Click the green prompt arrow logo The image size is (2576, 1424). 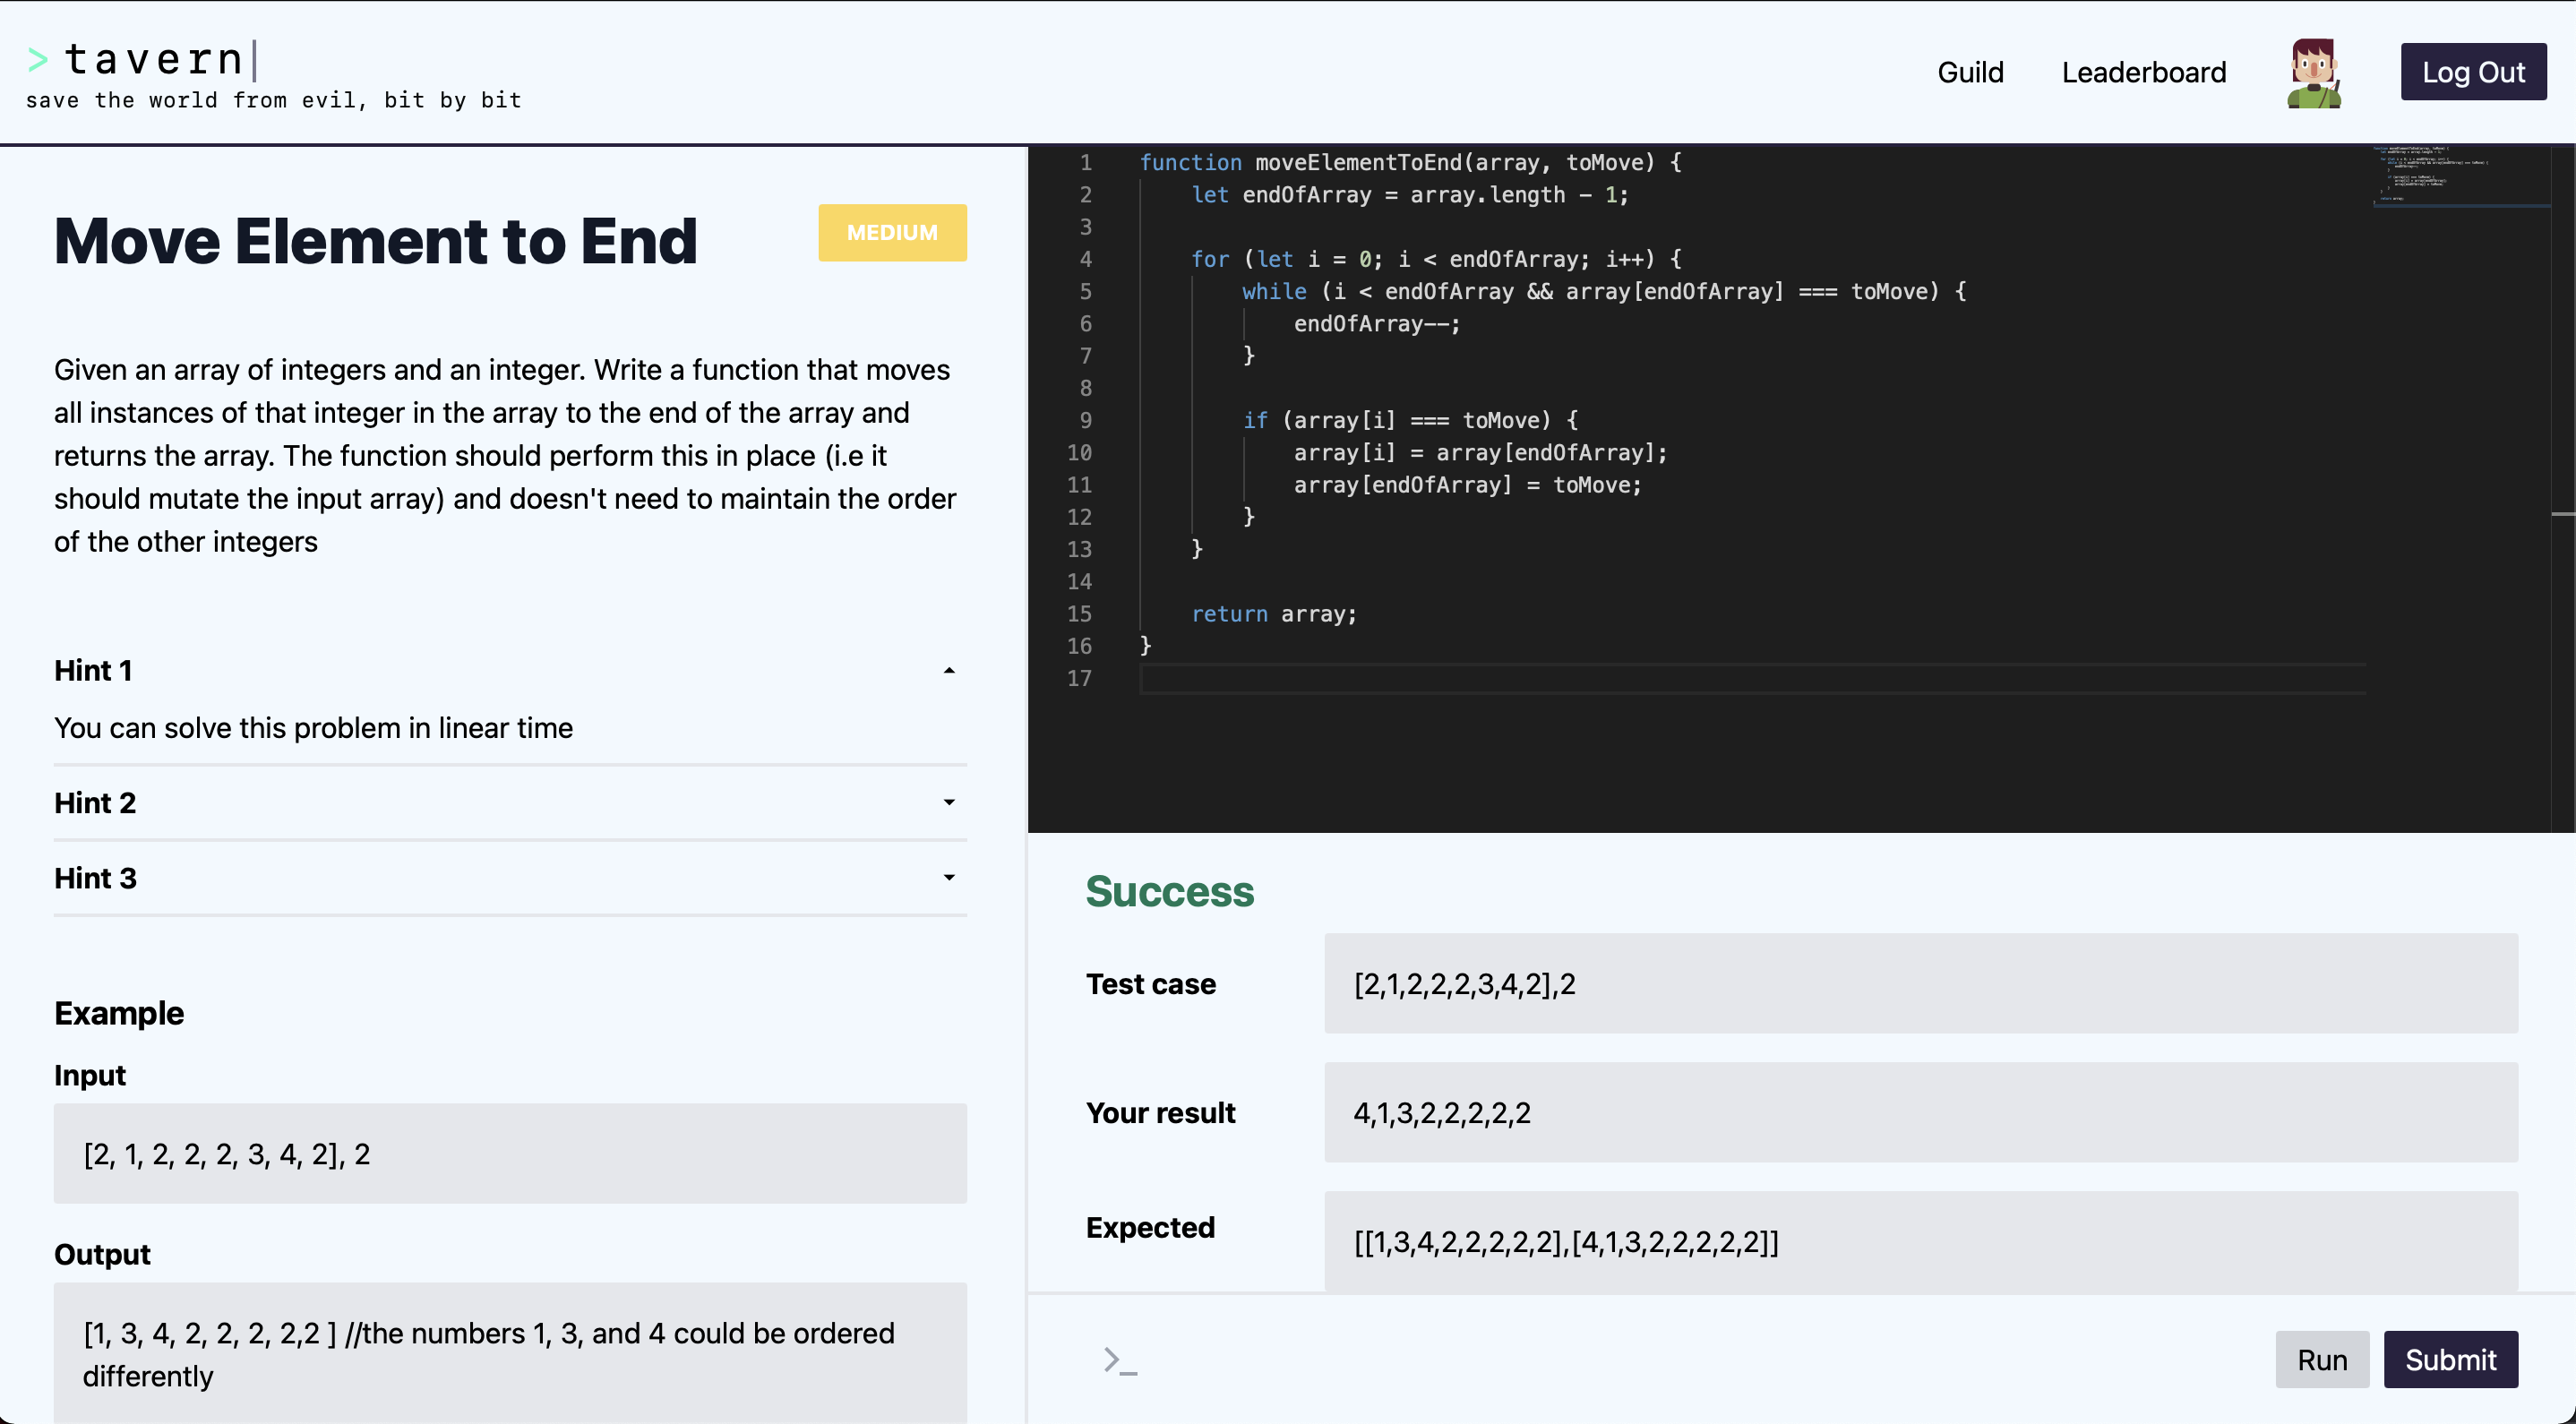[38, 60]
